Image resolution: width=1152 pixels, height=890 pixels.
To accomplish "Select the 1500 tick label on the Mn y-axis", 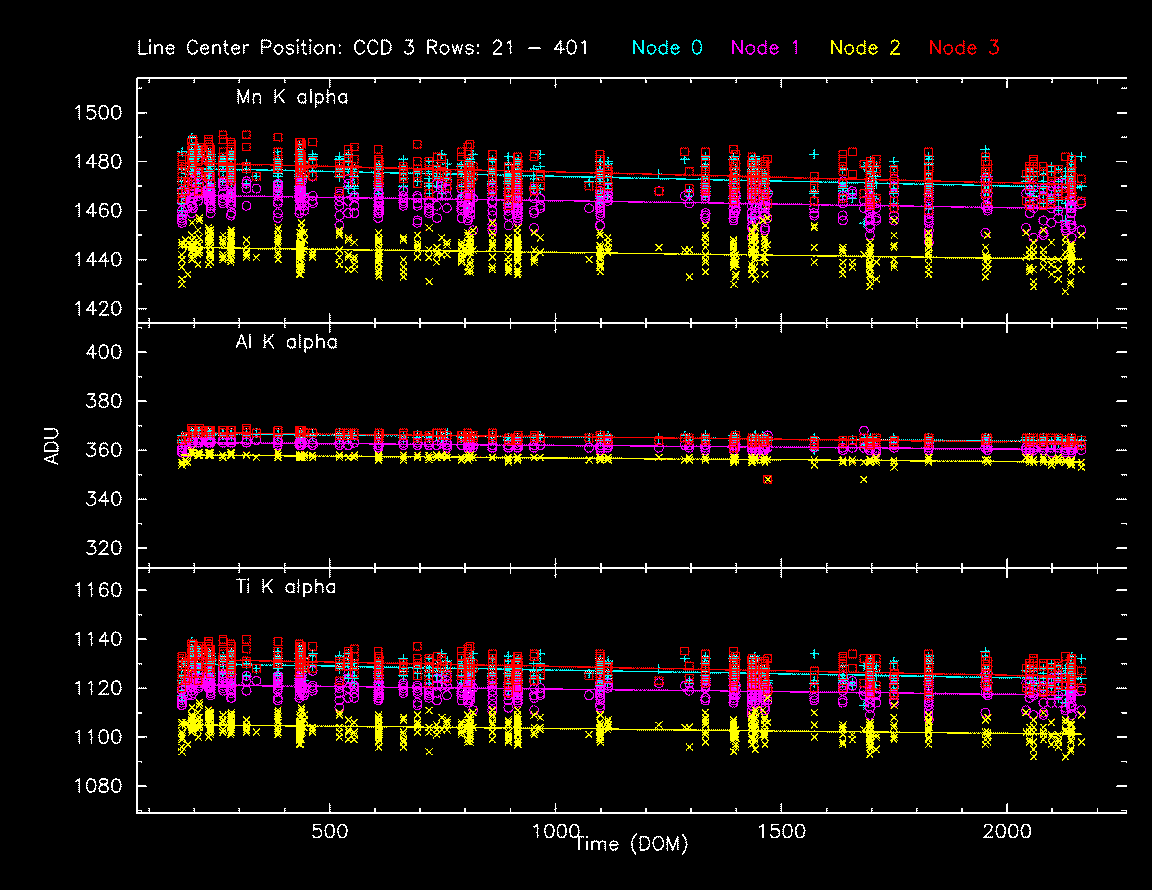I will (x=99, y=113).
